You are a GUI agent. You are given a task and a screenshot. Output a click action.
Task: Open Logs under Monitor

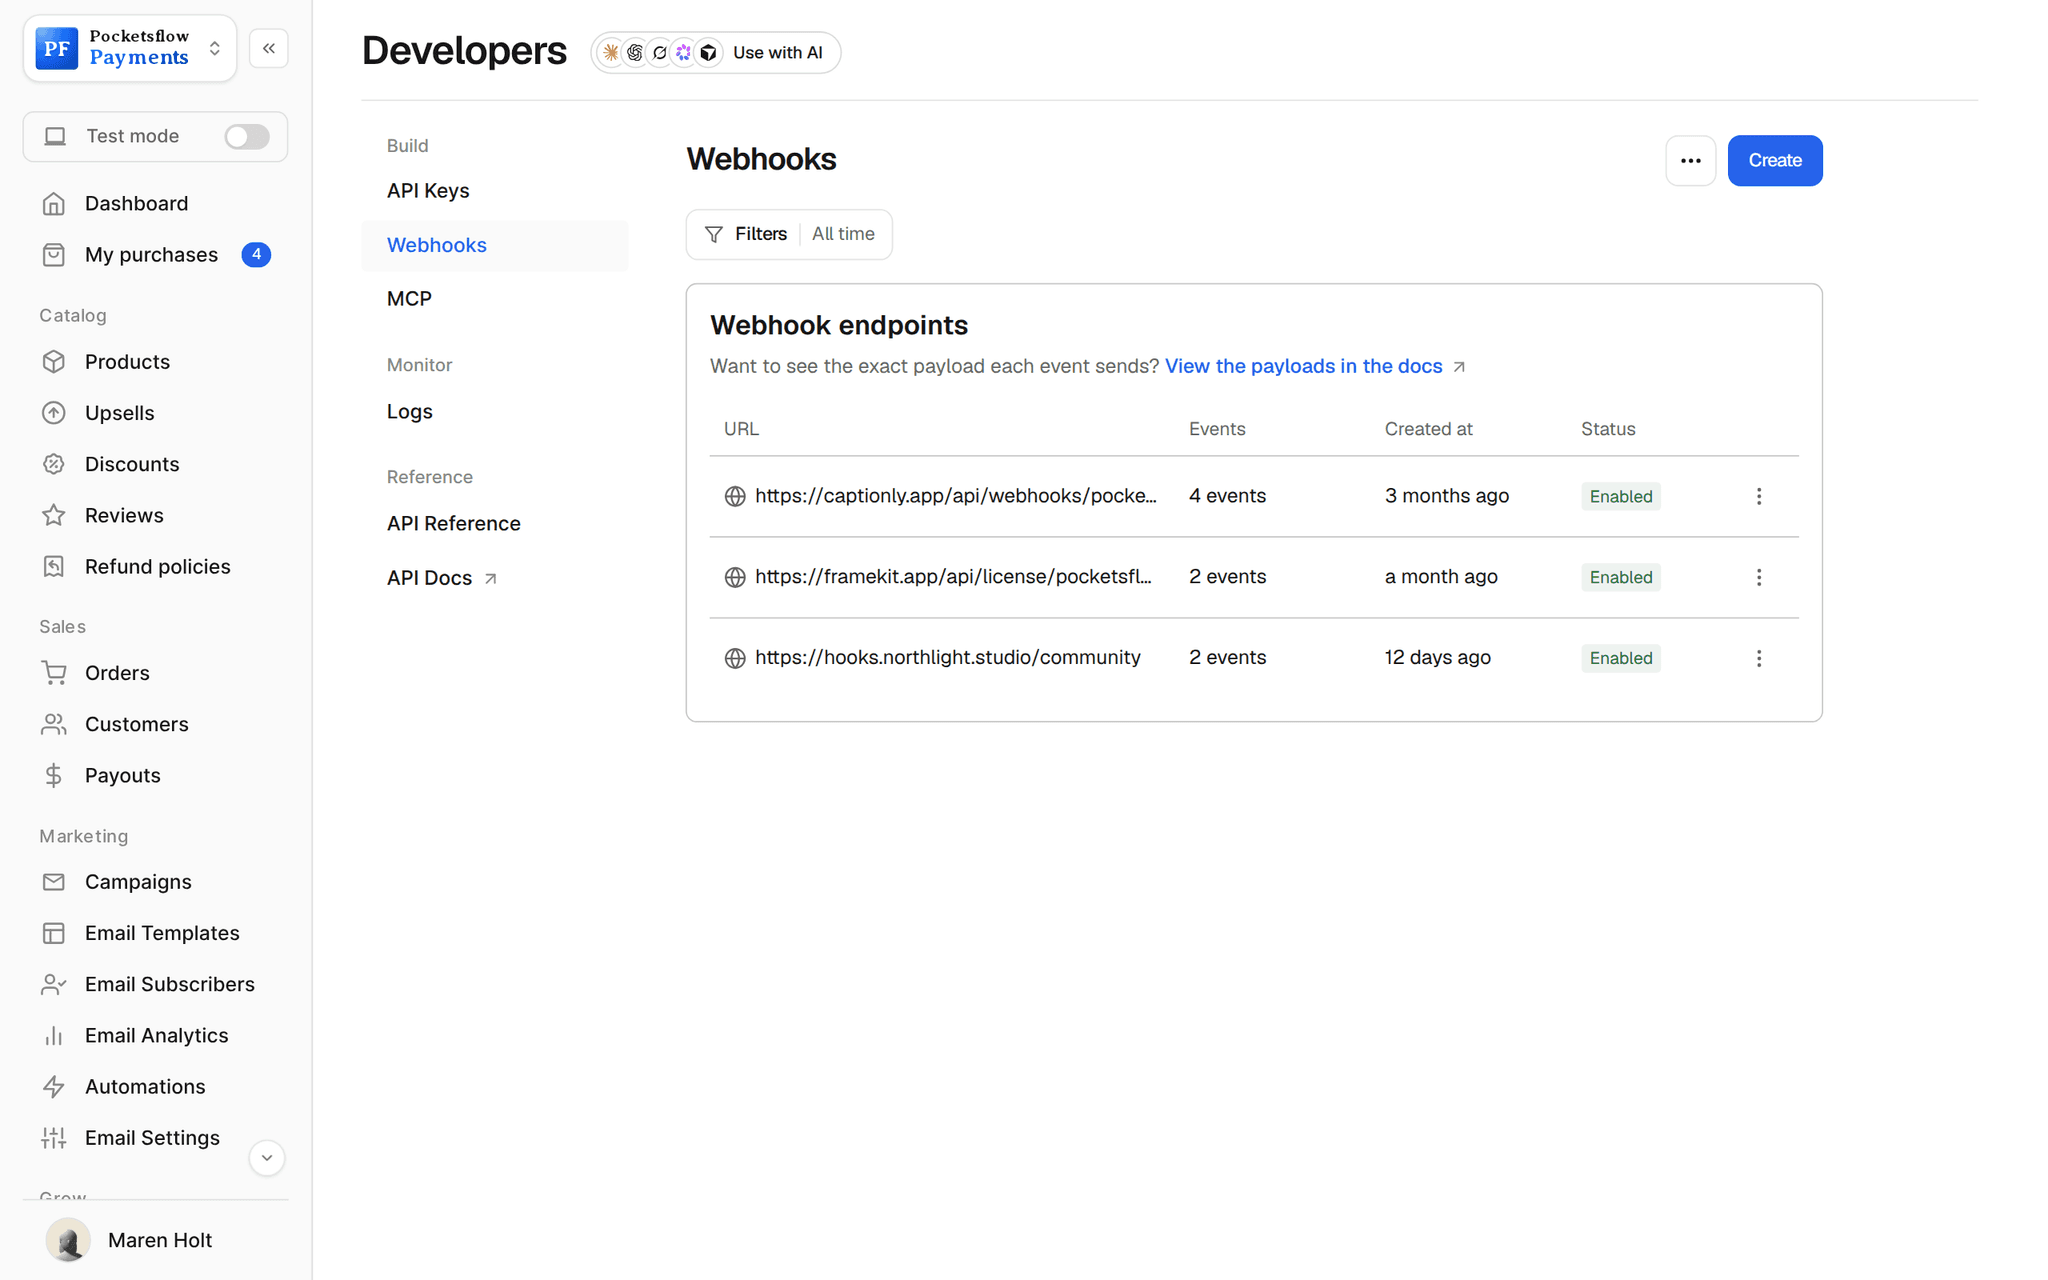click(x=410, y=412)
